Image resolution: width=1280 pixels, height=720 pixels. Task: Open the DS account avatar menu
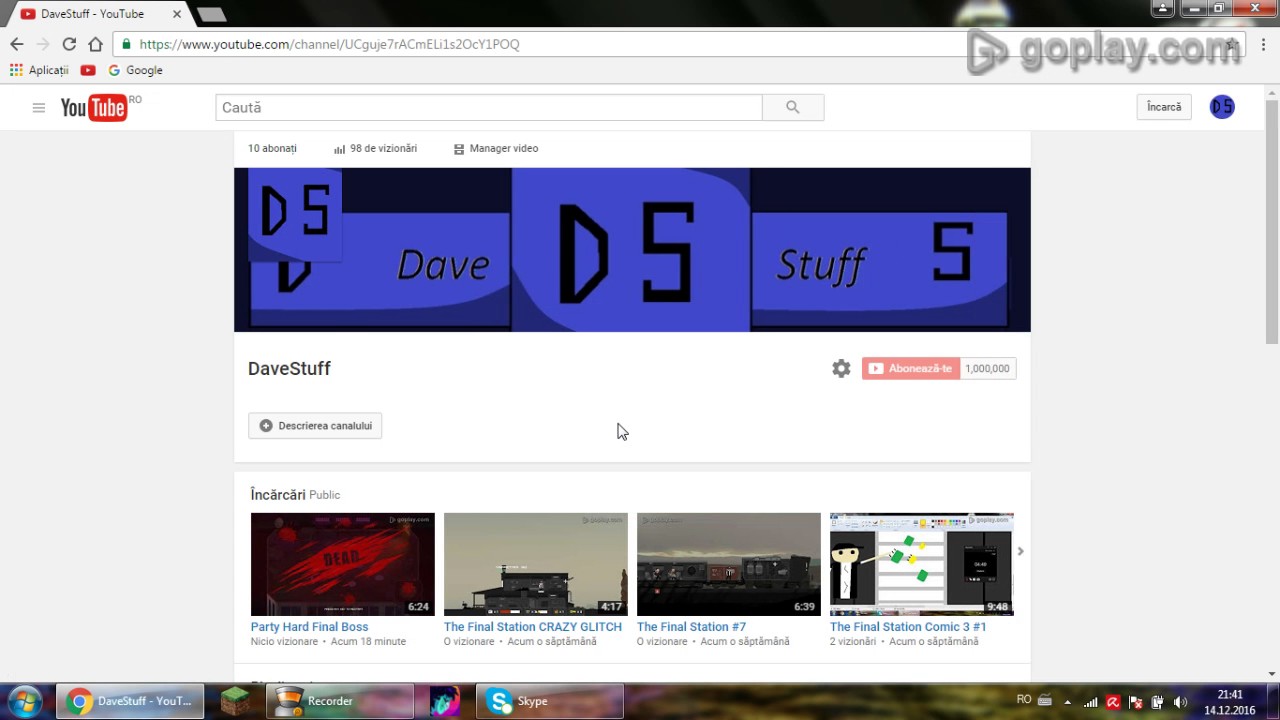pyautogui.click(x=1222, y=107)
